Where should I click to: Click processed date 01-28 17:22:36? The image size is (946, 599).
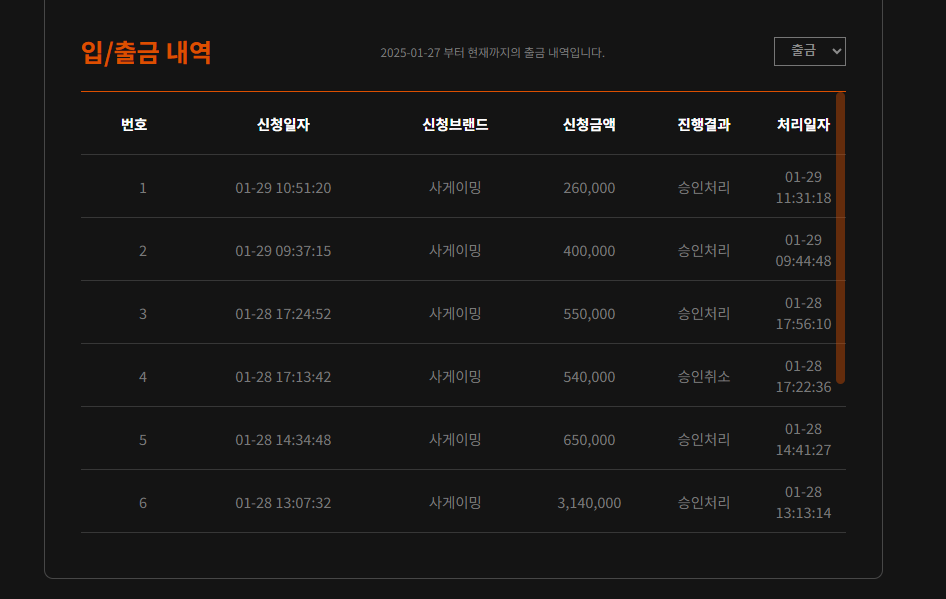[803, 376]
